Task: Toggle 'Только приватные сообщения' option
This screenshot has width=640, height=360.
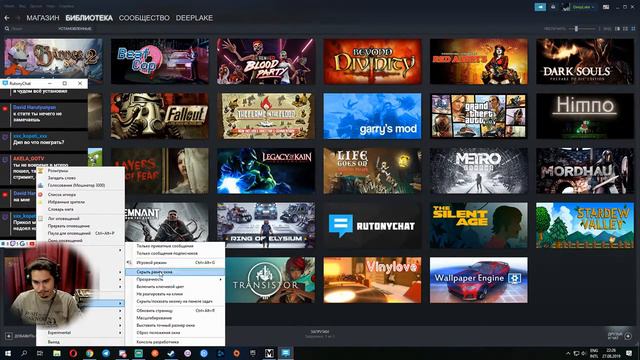Action: coord(175,246)
